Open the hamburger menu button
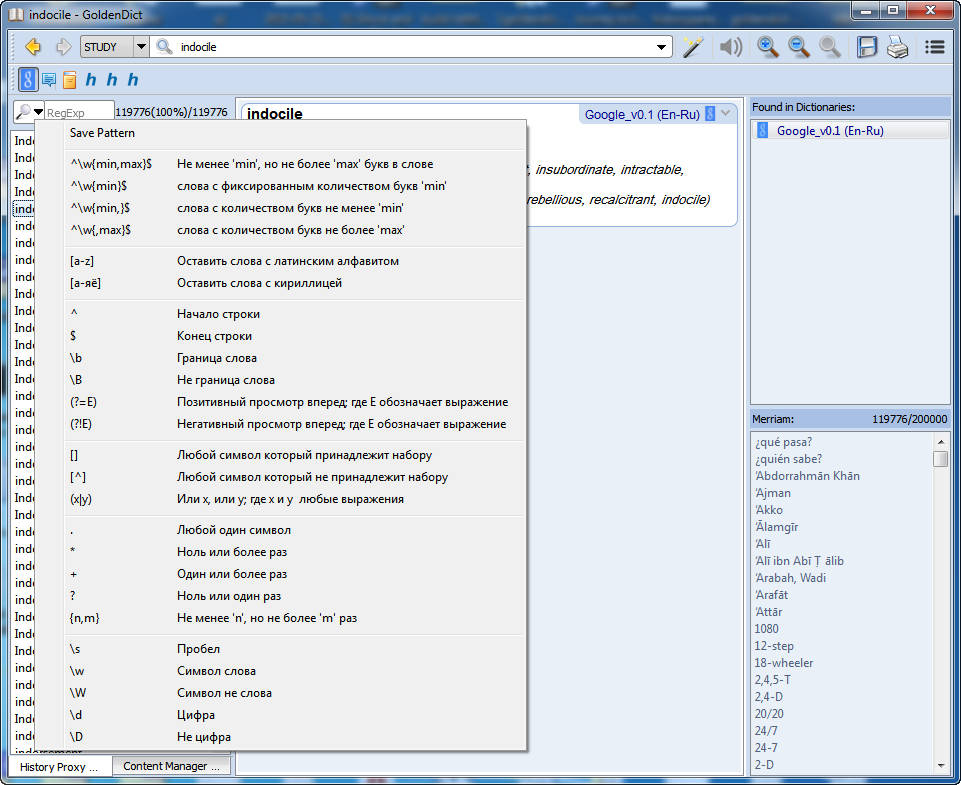The width and height of the screenshot is (961, 785). click(x=935, y=47)
